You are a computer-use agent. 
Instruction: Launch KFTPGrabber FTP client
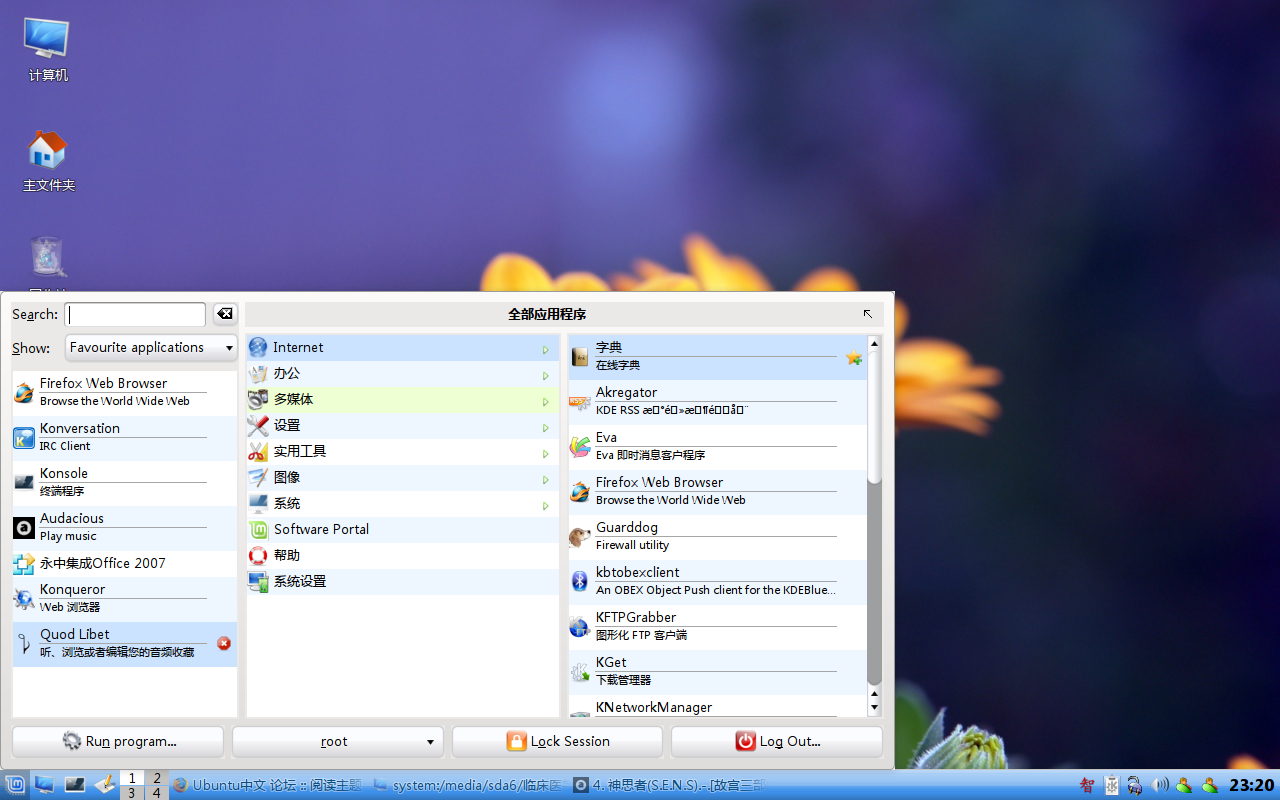[x=717, y=627]
